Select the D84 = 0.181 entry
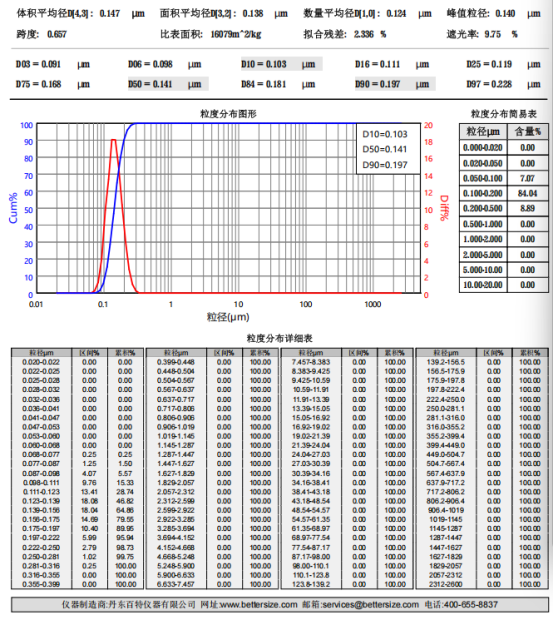This screenshot has width=554, height=620. click(x=278, y=84)
